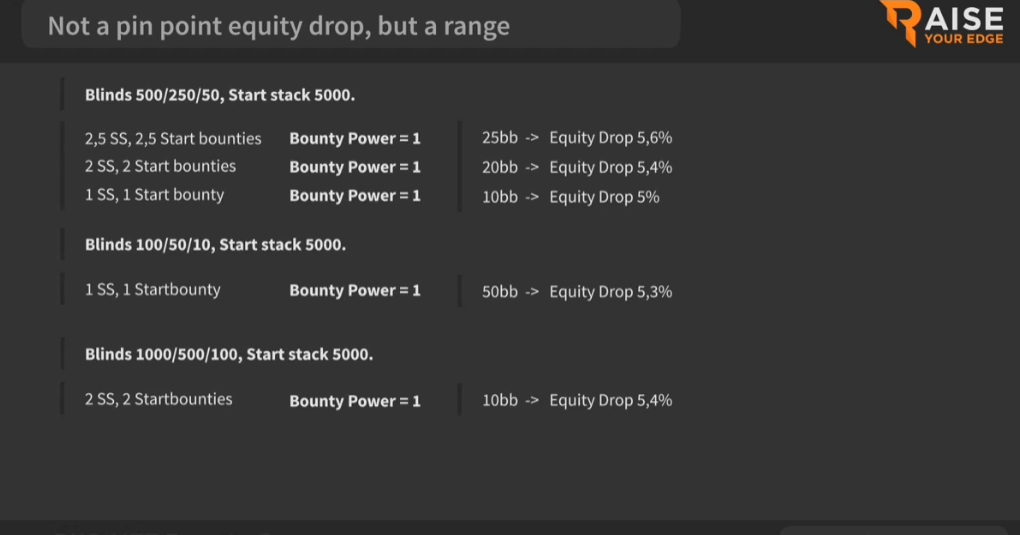Image resolution: width=1020 pixels, height=535 pixels.
Task: Click the 10bb Equity Drop 5% text
Action: coord(570,197)
